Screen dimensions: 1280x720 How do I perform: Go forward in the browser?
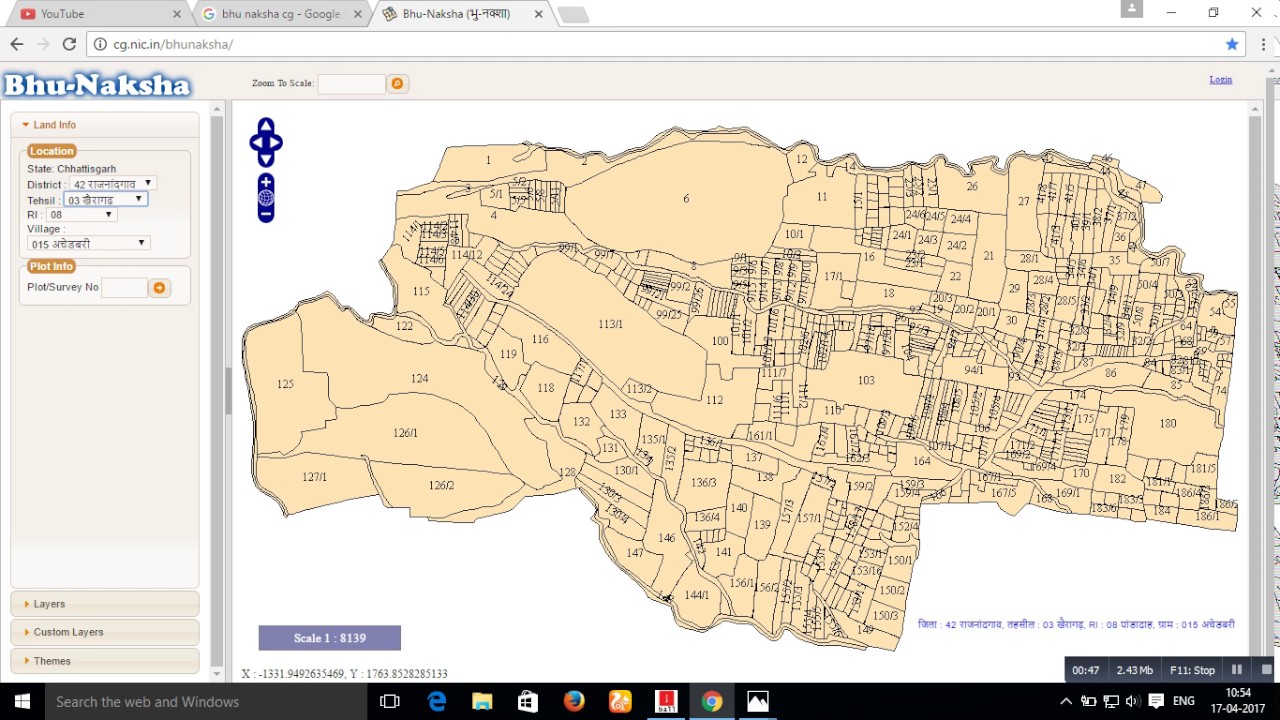coord(42,44)
